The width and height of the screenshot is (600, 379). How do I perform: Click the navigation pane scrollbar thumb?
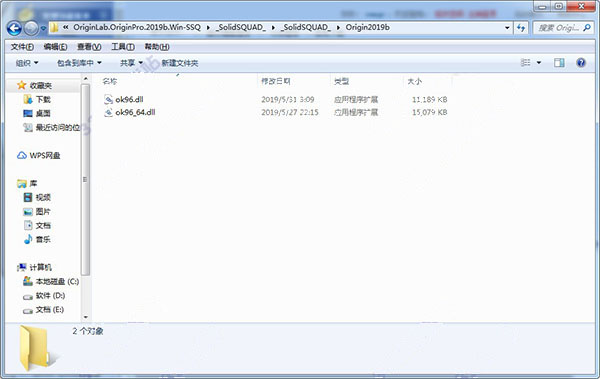(86, 179)
